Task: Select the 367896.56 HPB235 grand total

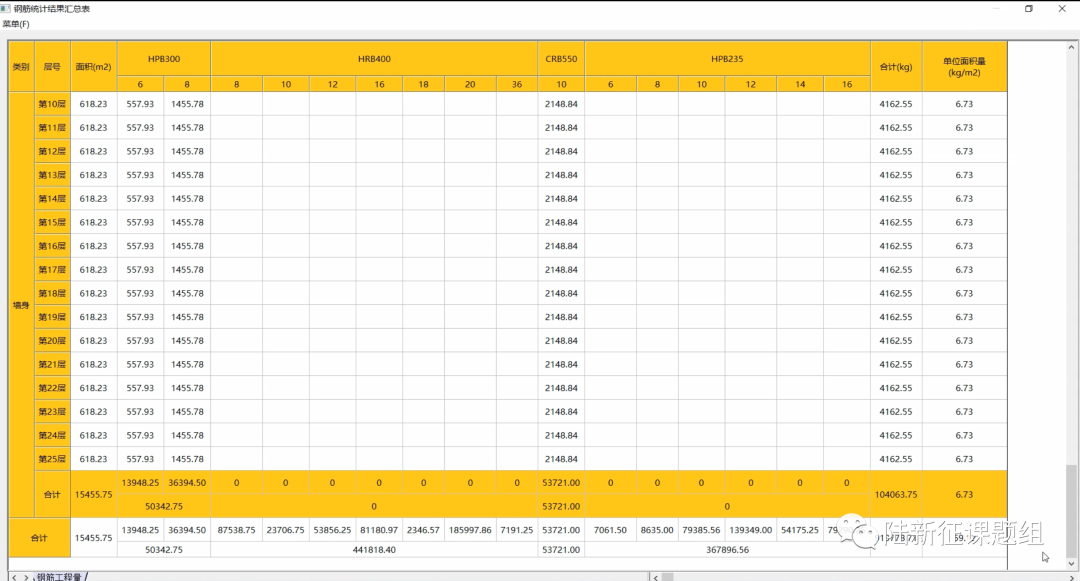Action: click(x=727, y=550)
